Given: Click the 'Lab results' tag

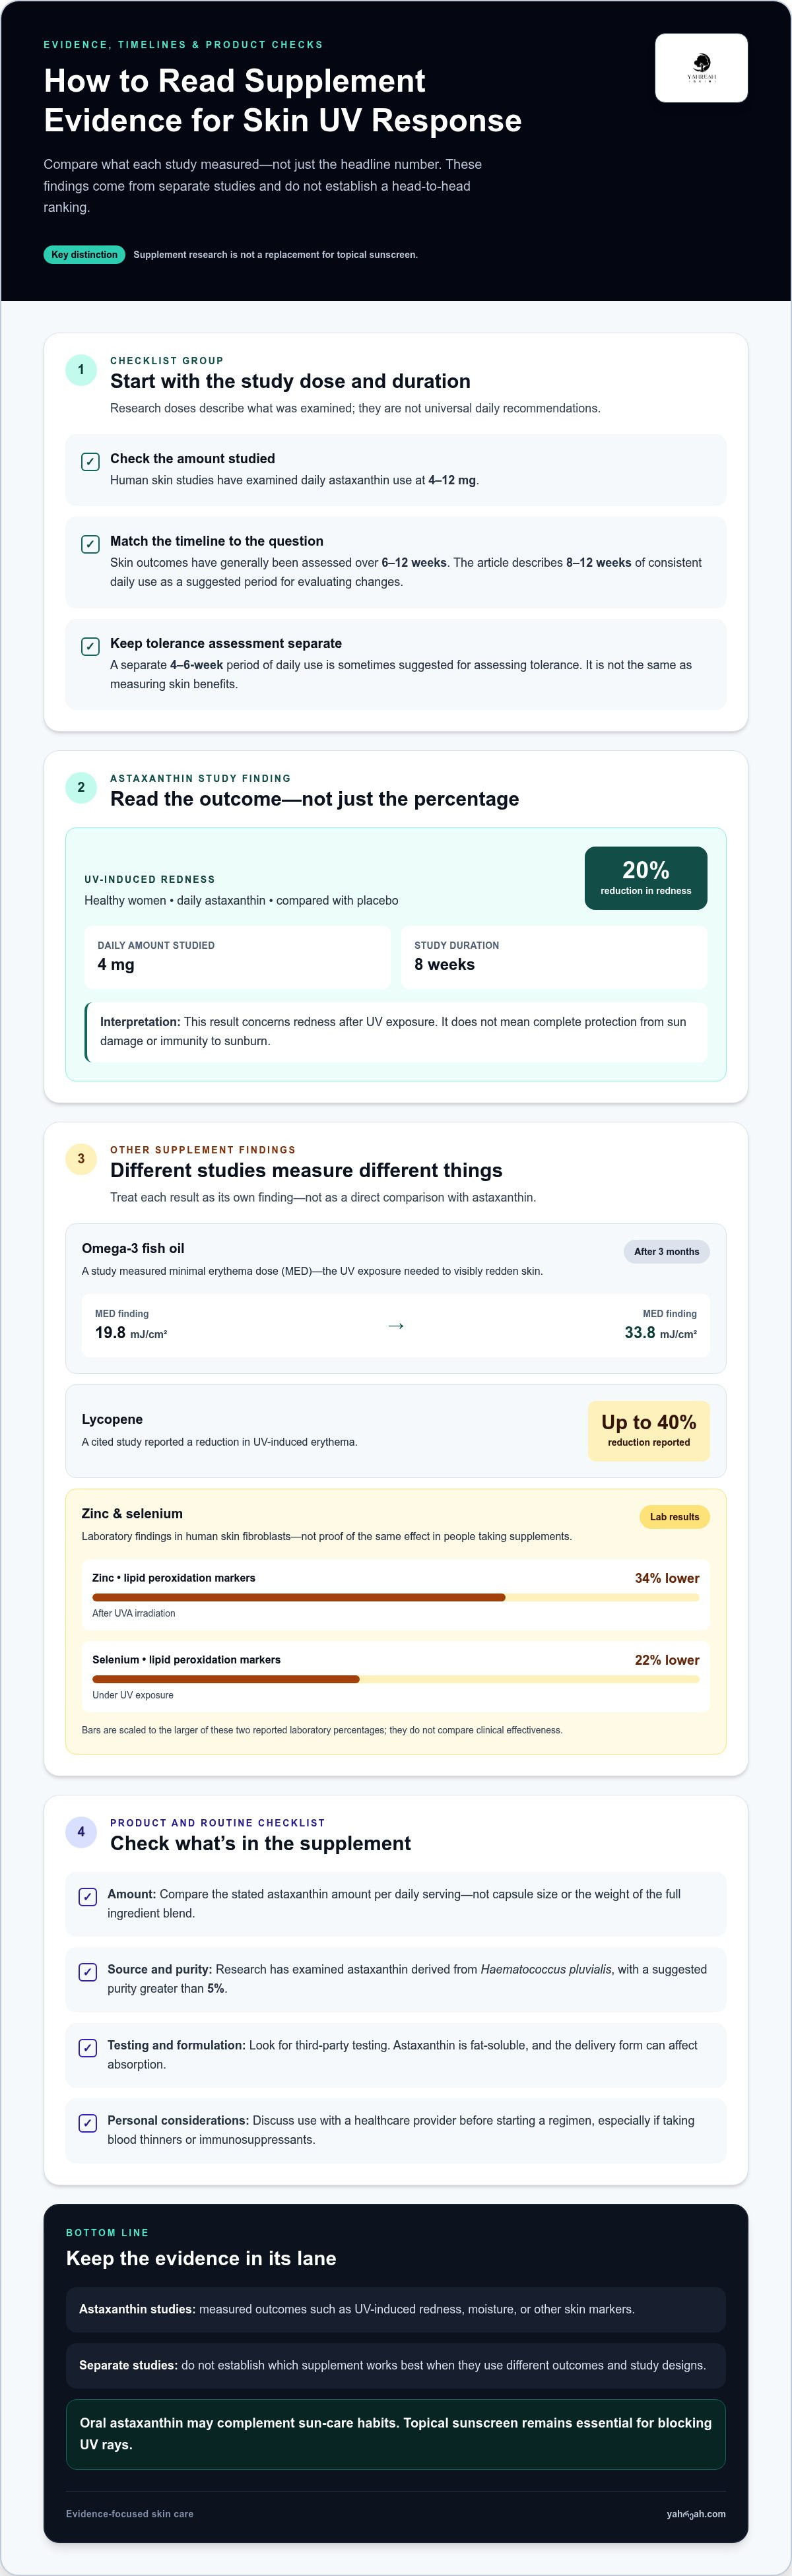Looking at the screenshot, I should click(675, 1517).
